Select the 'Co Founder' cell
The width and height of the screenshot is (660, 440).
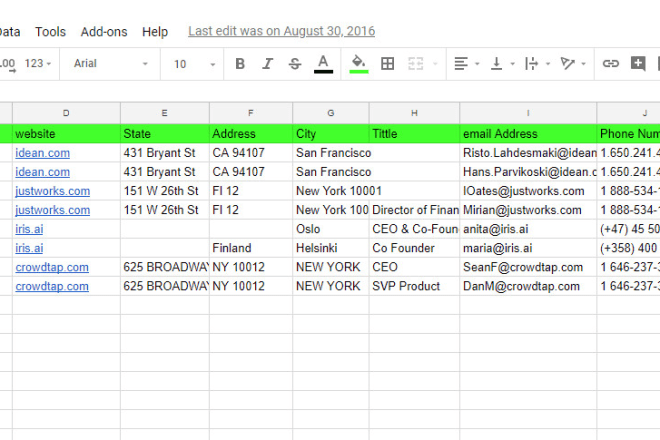coord(415,248)
